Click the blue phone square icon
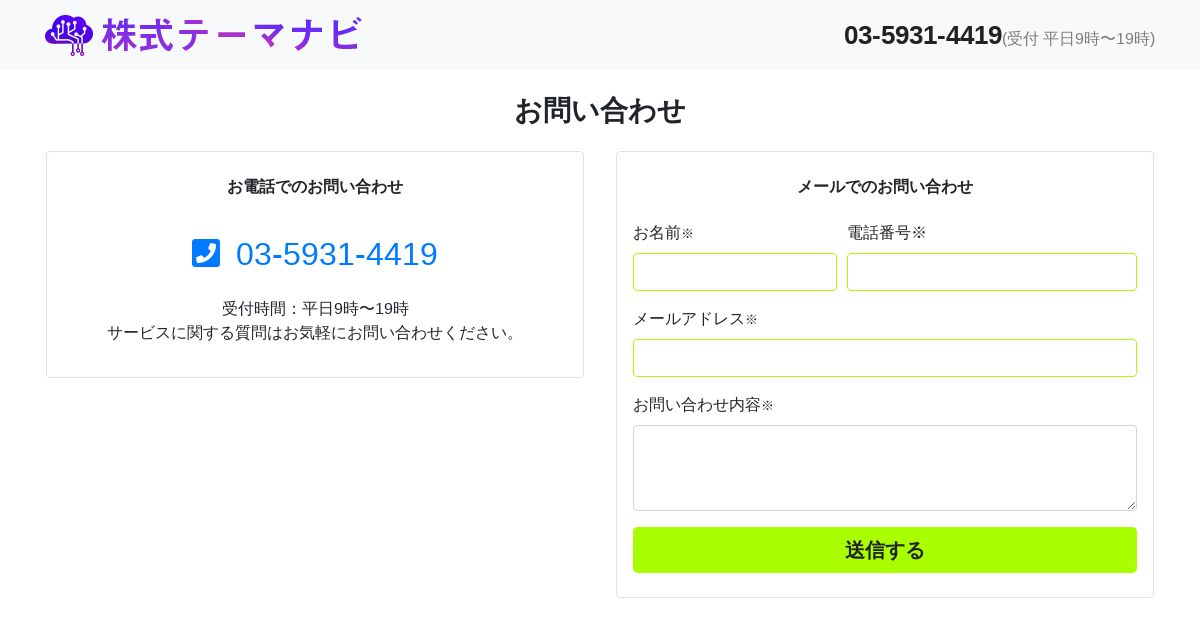 (x=206, y=253)
